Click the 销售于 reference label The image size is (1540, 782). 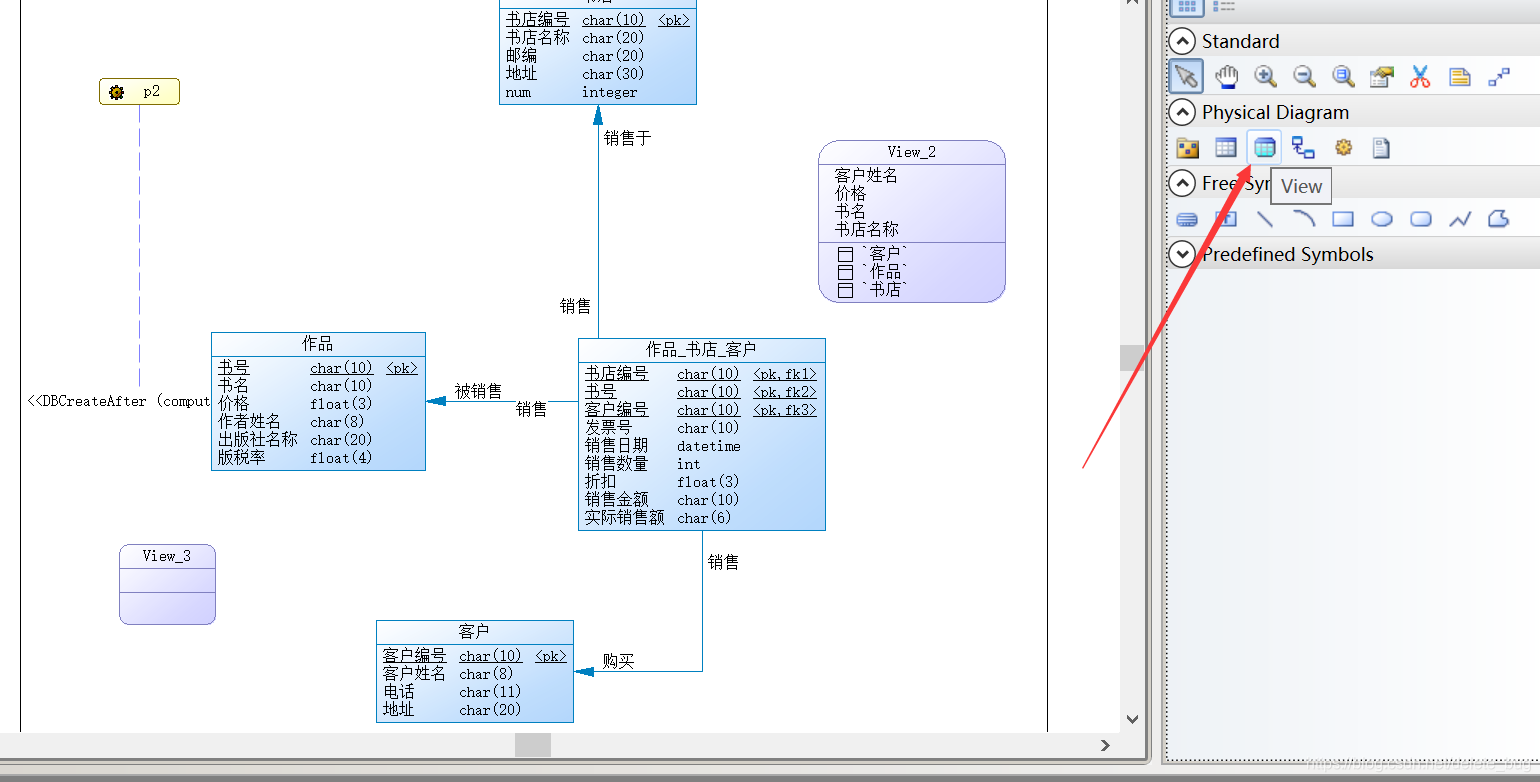(627, 138)
